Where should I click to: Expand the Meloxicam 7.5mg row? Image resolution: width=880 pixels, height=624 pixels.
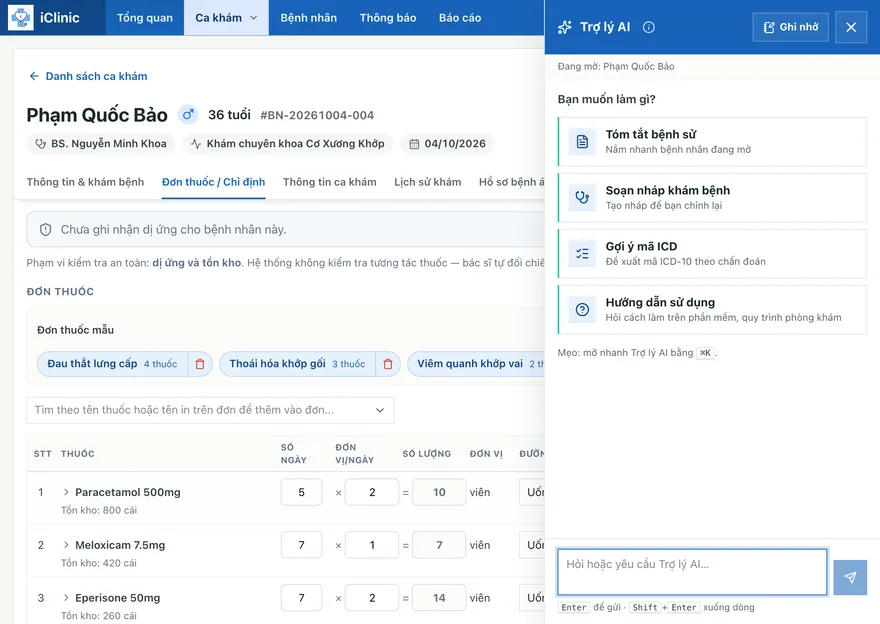[x=66, y=545]
